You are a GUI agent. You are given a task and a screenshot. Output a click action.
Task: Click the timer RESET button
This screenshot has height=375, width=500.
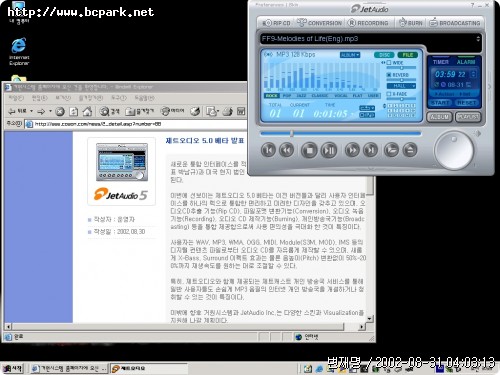tap(467, 103)
